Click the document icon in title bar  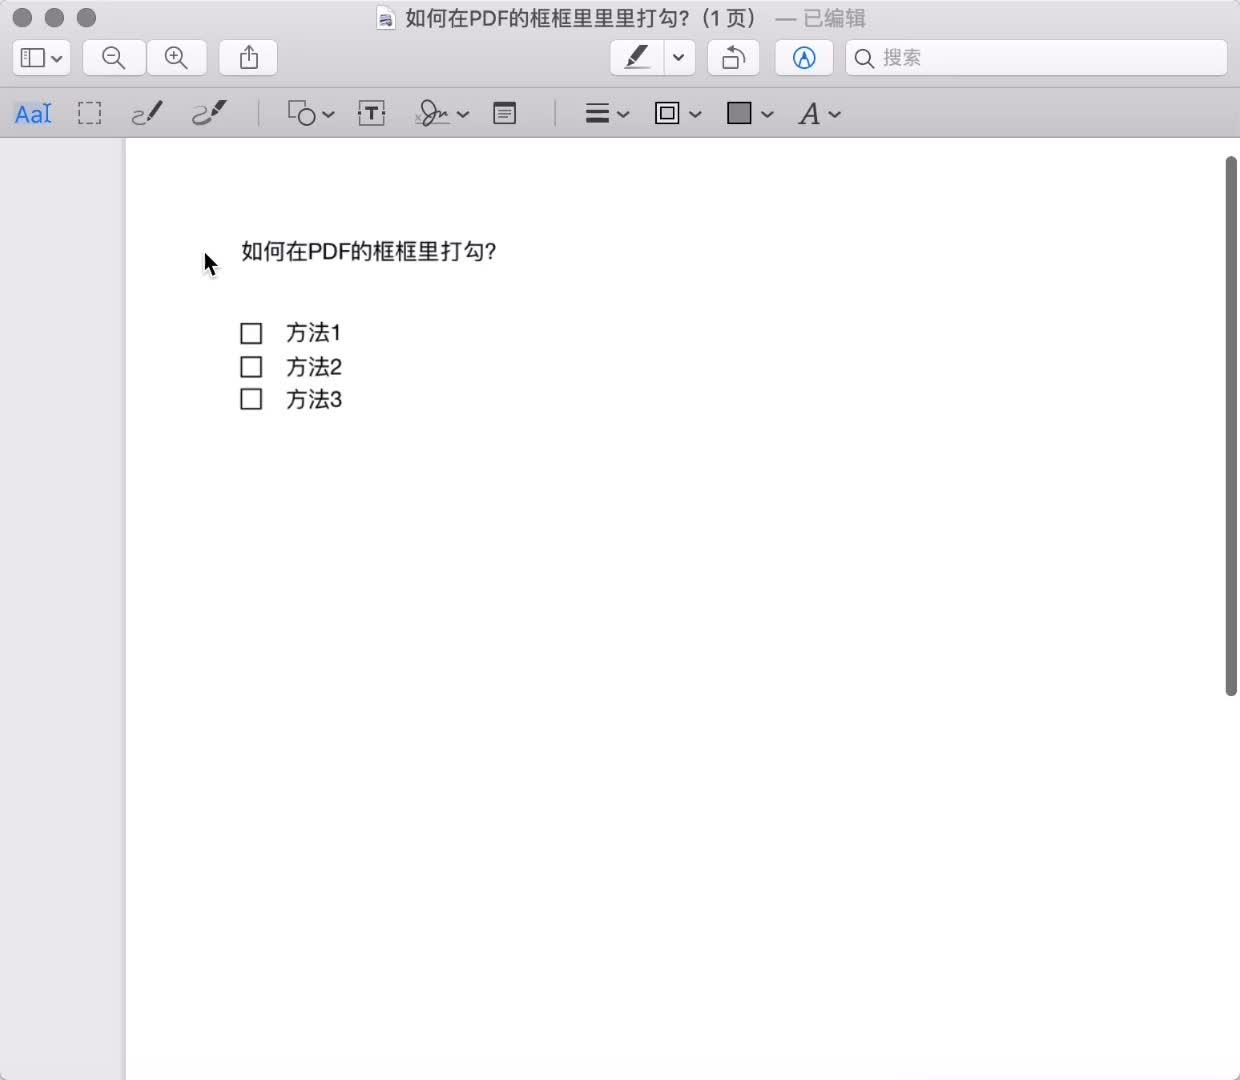[x=385, y=18]
